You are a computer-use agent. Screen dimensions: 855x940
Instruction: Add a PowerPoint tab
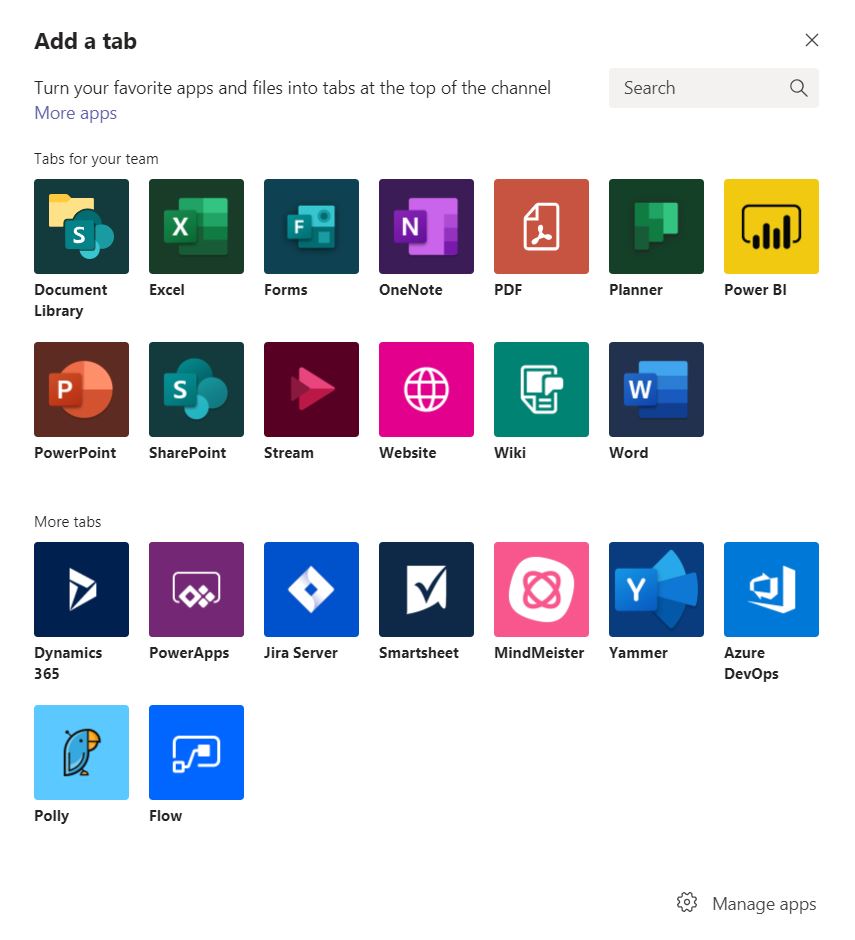point(82,390)
